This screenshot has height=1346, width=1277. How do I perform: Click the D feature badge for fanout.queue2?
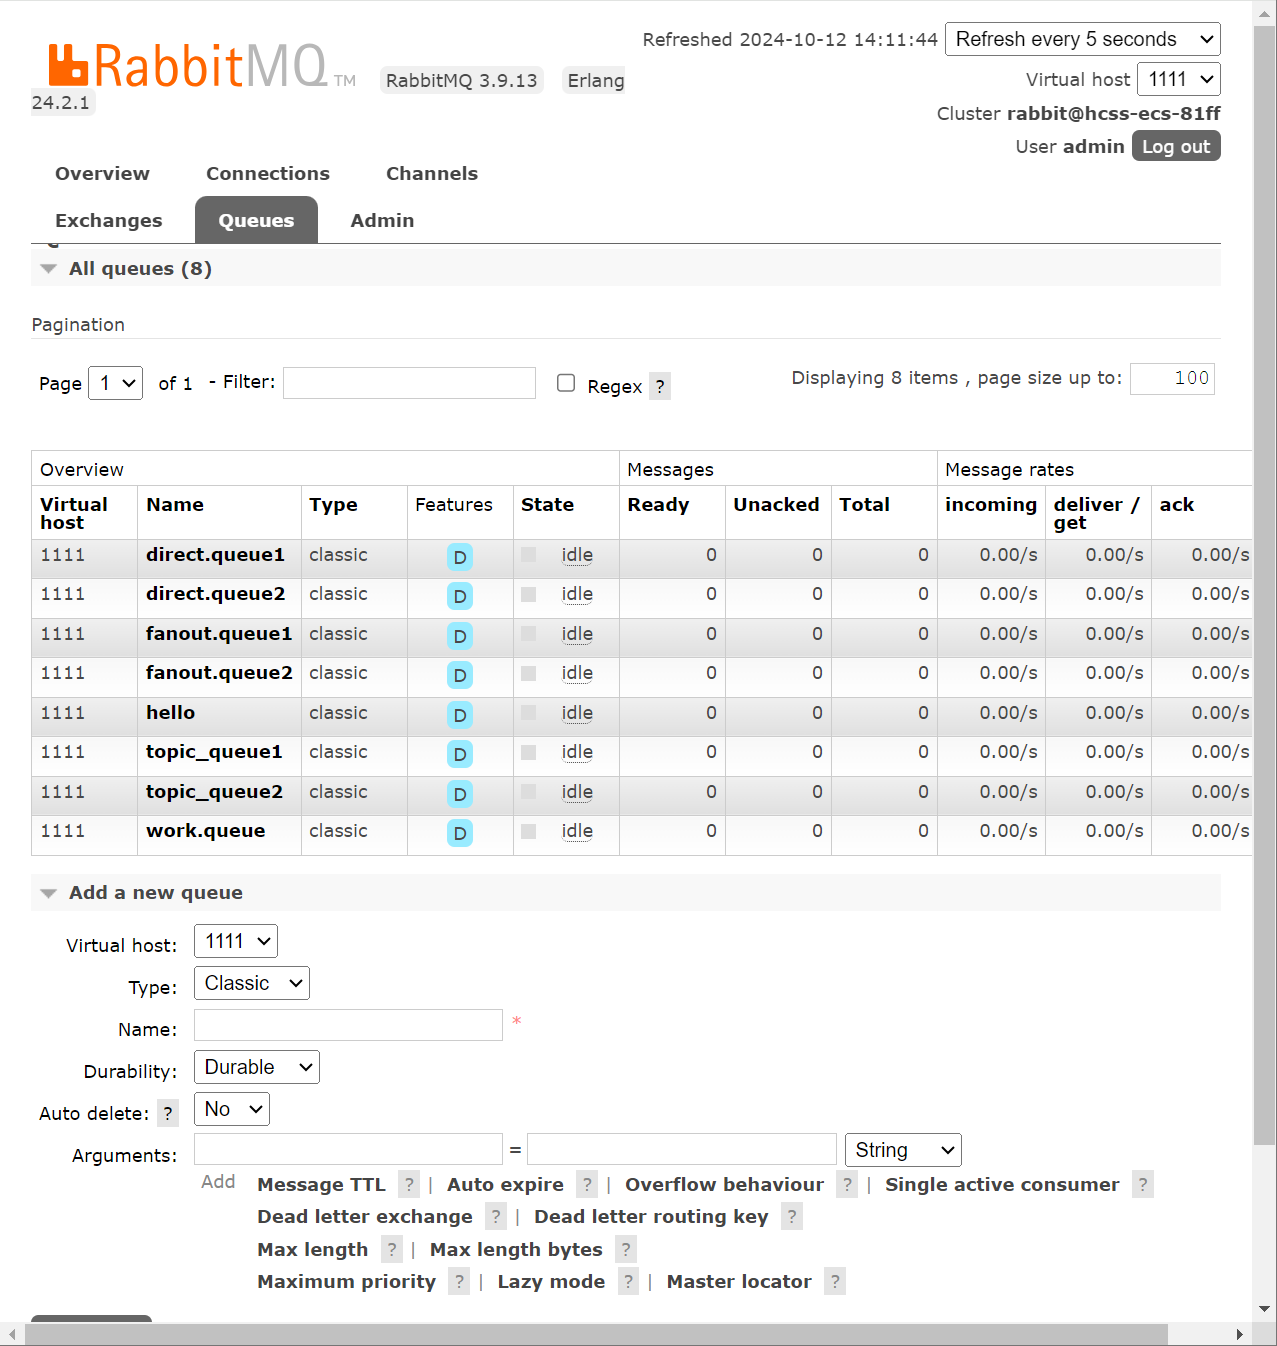[x=460, y=676]
